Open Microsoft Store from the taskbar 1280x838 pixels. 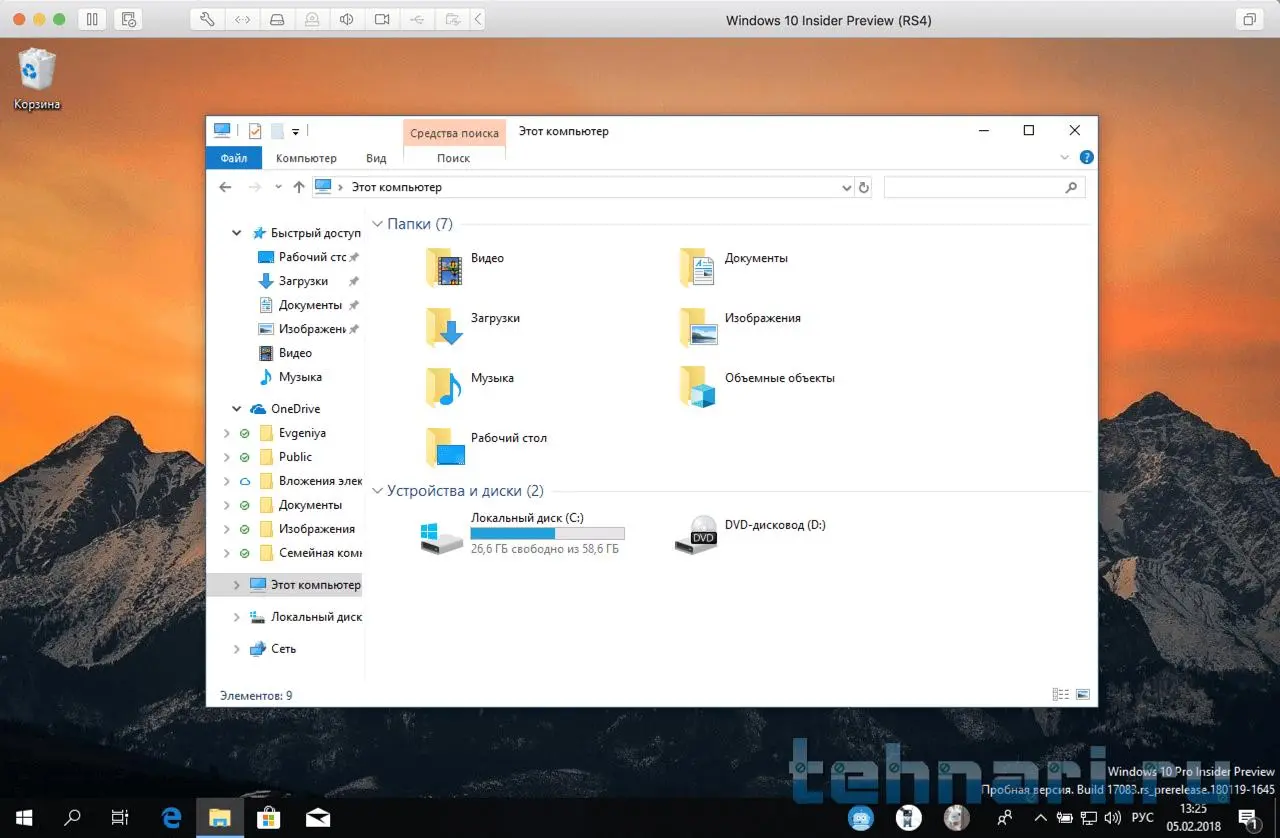coord(269,818)
